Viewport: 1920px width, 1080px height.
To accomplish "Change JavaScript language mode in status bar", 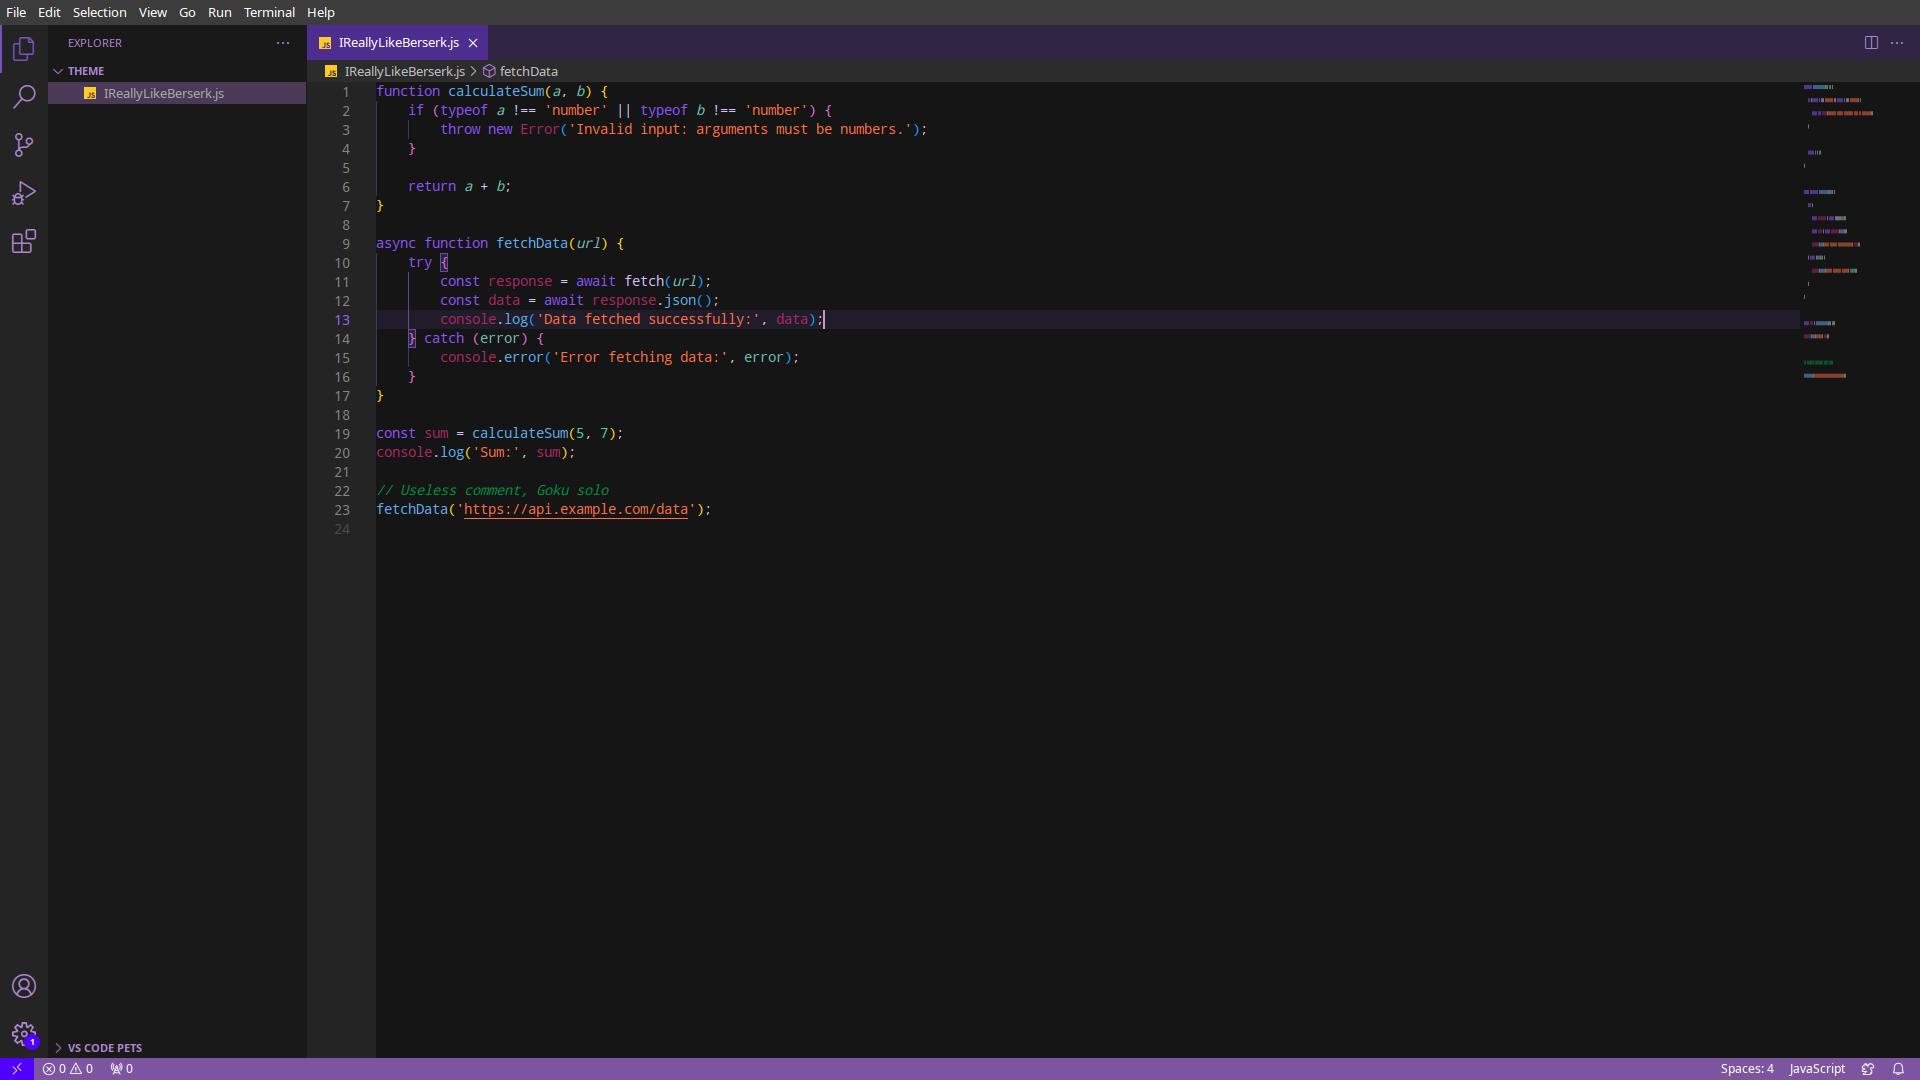I will [x=1816, y=1068].
